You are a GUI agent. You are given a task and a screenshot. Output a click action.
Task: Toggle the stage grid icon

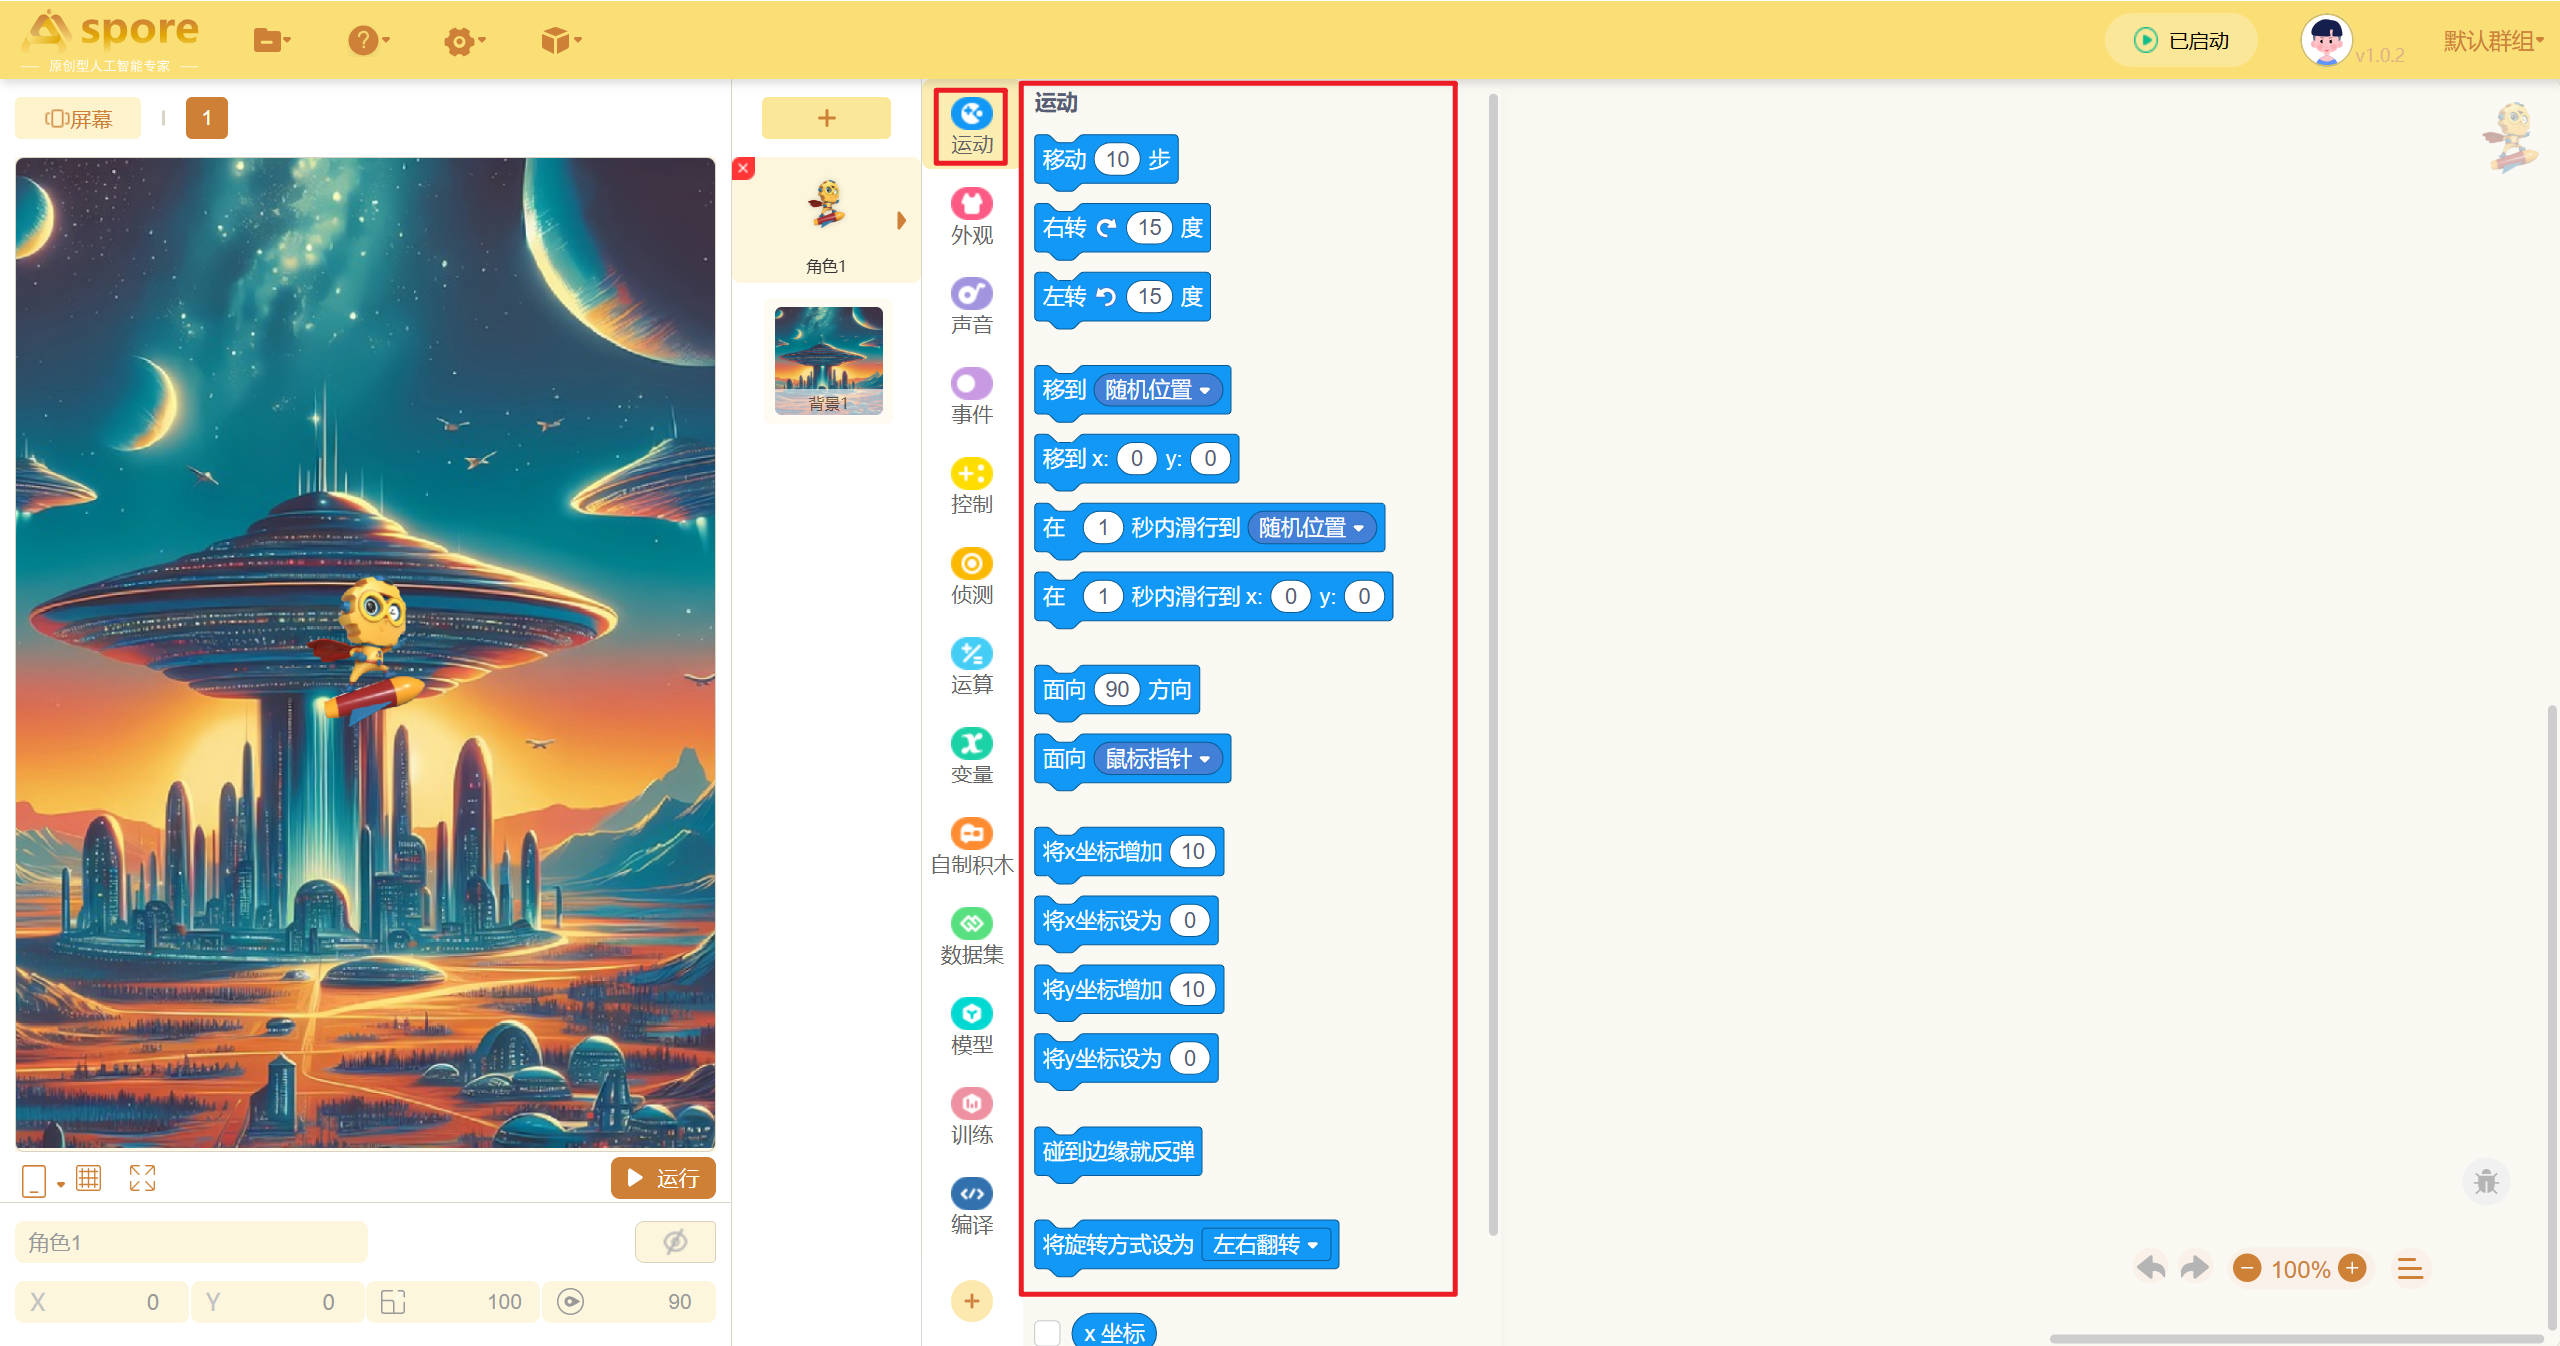[x=89, y=1178]
